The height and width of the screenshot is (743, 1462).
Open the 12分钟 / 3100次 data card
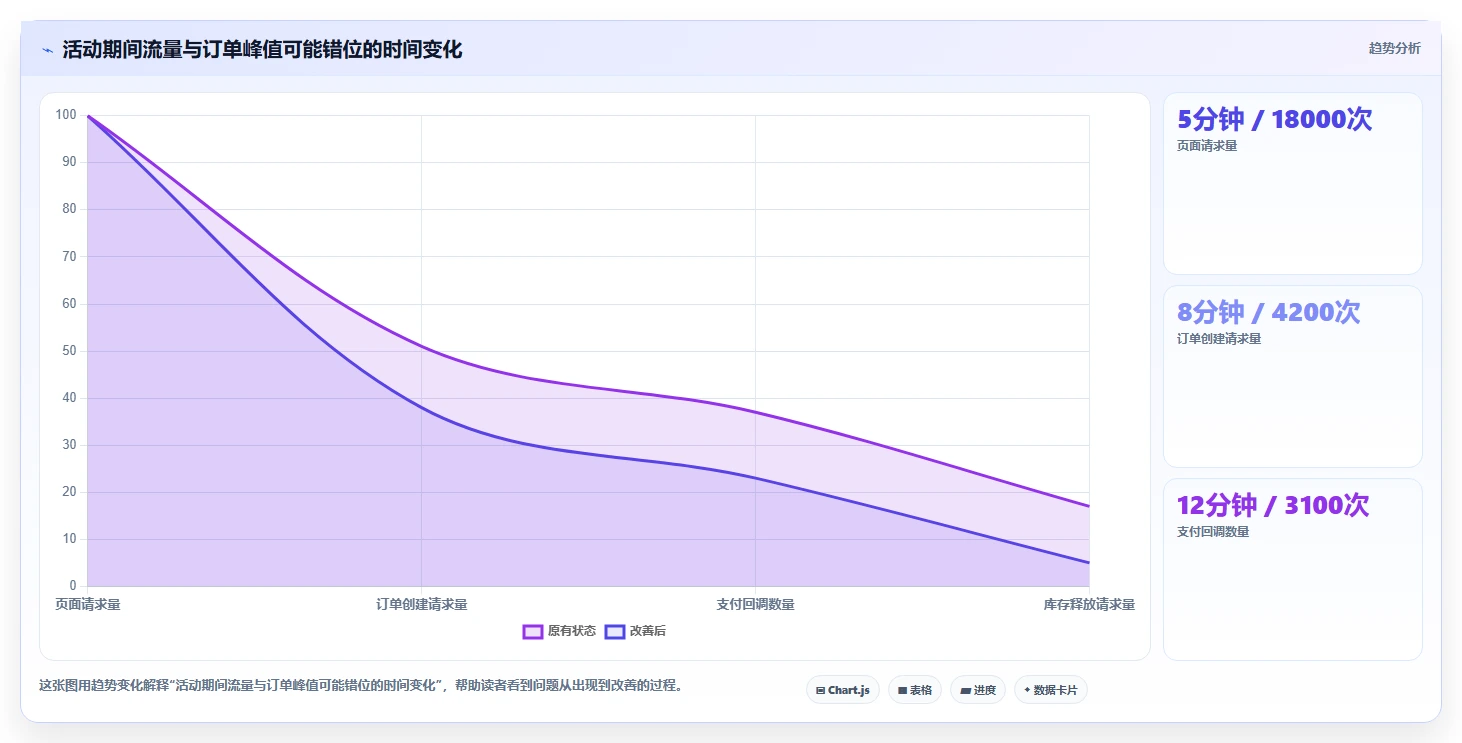[1293, 569]
